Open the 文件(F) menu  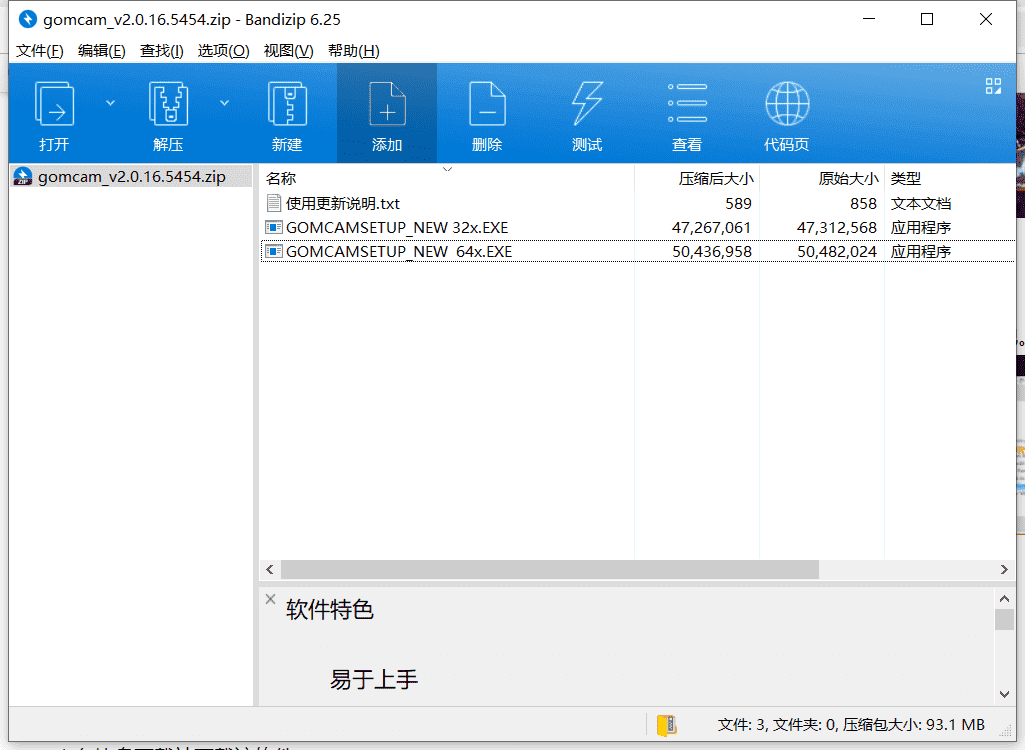40,51
